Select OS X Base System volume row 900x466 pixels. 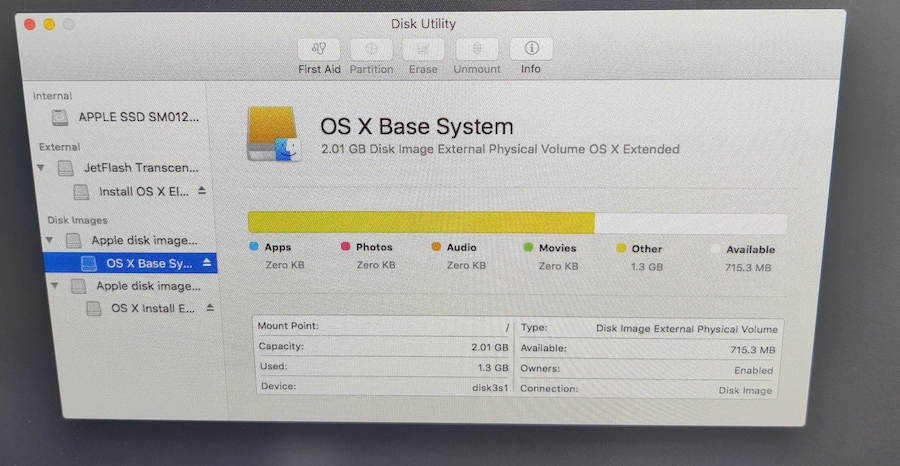(x=130, y=263)
